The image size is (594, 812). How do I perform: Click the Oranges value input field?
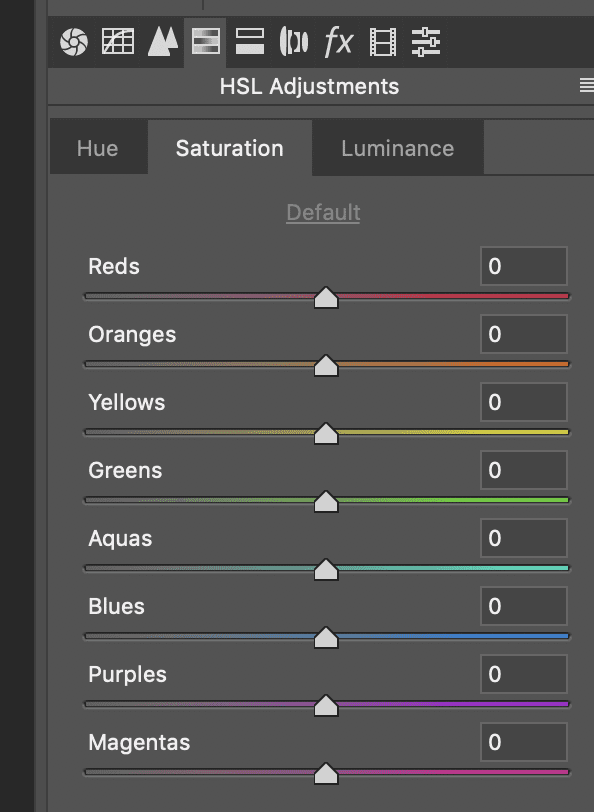[x=524, y=334]
